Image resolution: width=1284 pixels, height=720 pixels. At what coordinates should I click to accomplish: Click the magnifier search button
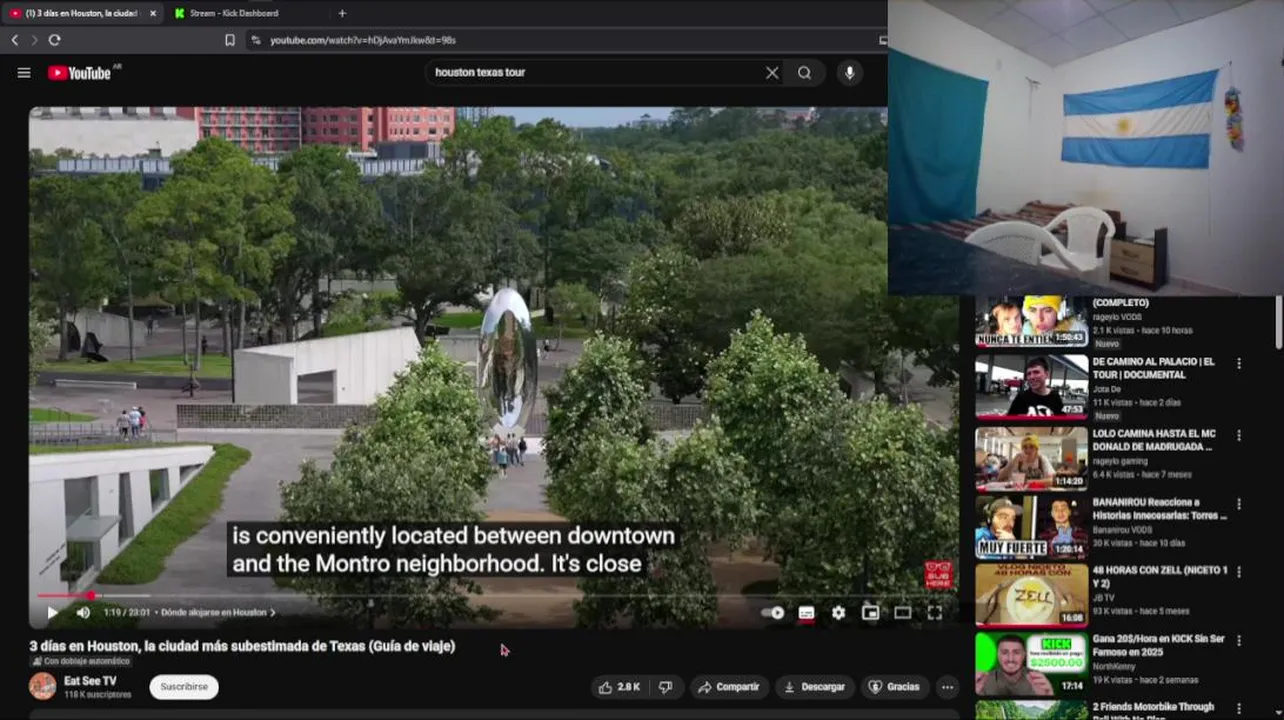(805, 73)
